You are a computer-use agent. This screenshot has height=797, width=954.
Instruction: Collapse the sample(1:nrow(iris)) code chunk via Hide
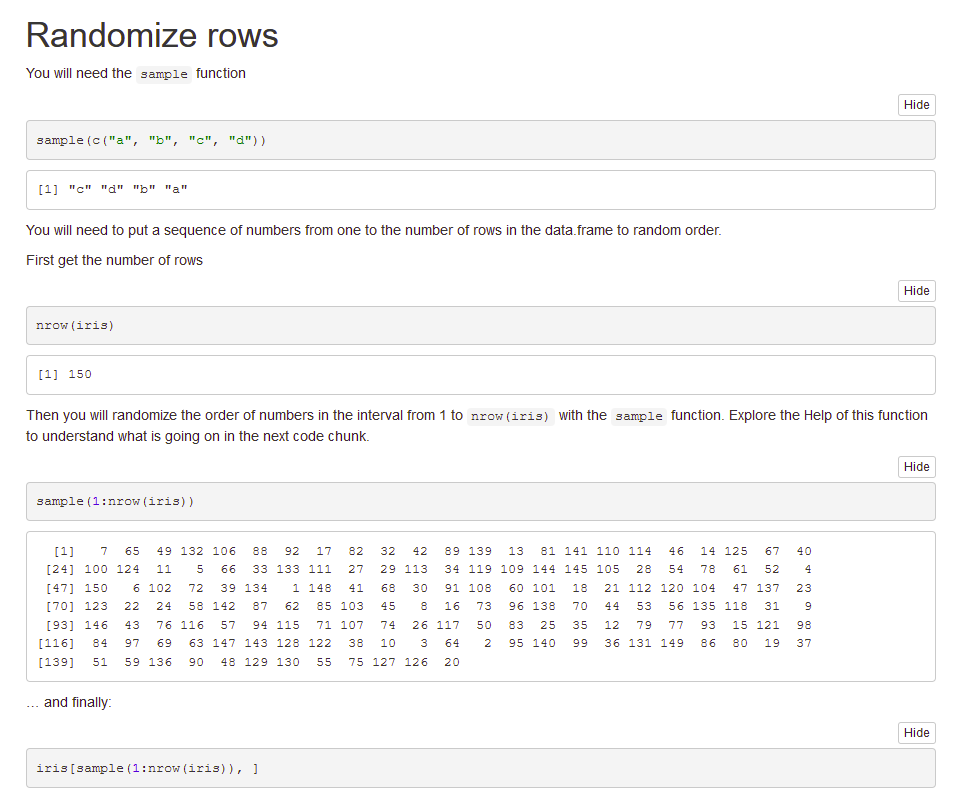click(916, 467)
